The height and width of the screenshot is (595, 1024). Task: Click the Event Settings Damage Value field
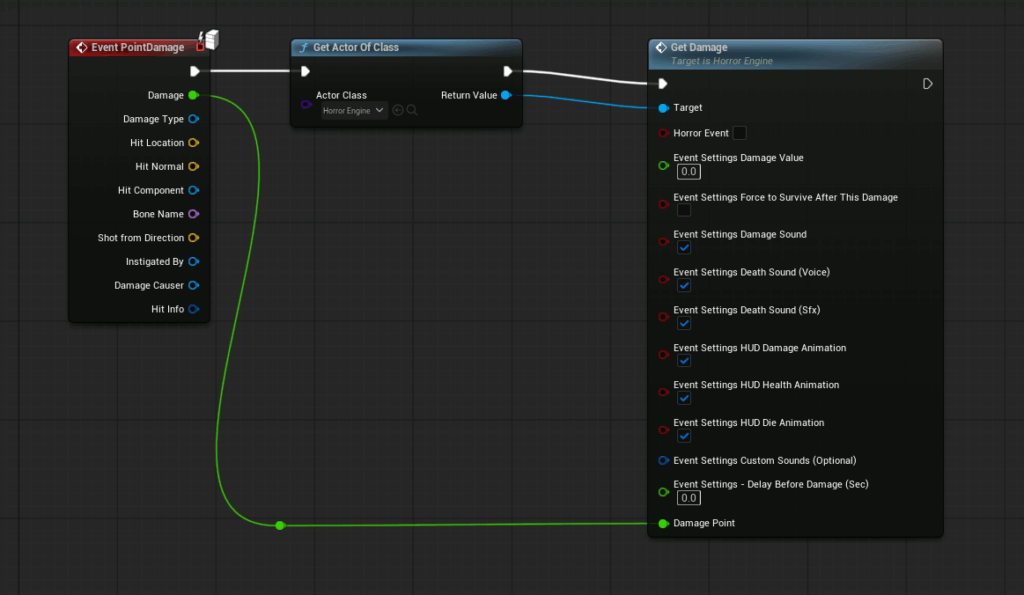[x=688, y=172]
